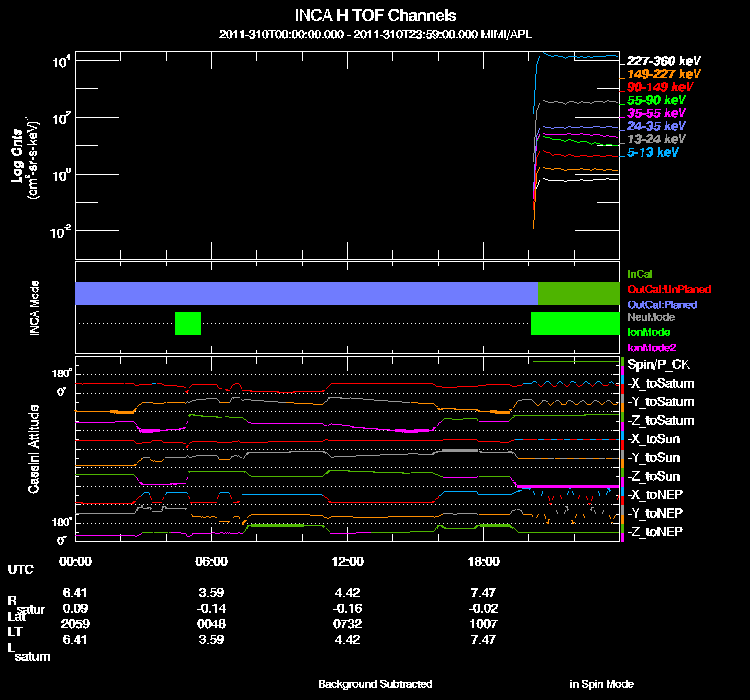Click the IonMode2 legend label
The height and width of the screenshot is (700, 750).
click(651, 347)
